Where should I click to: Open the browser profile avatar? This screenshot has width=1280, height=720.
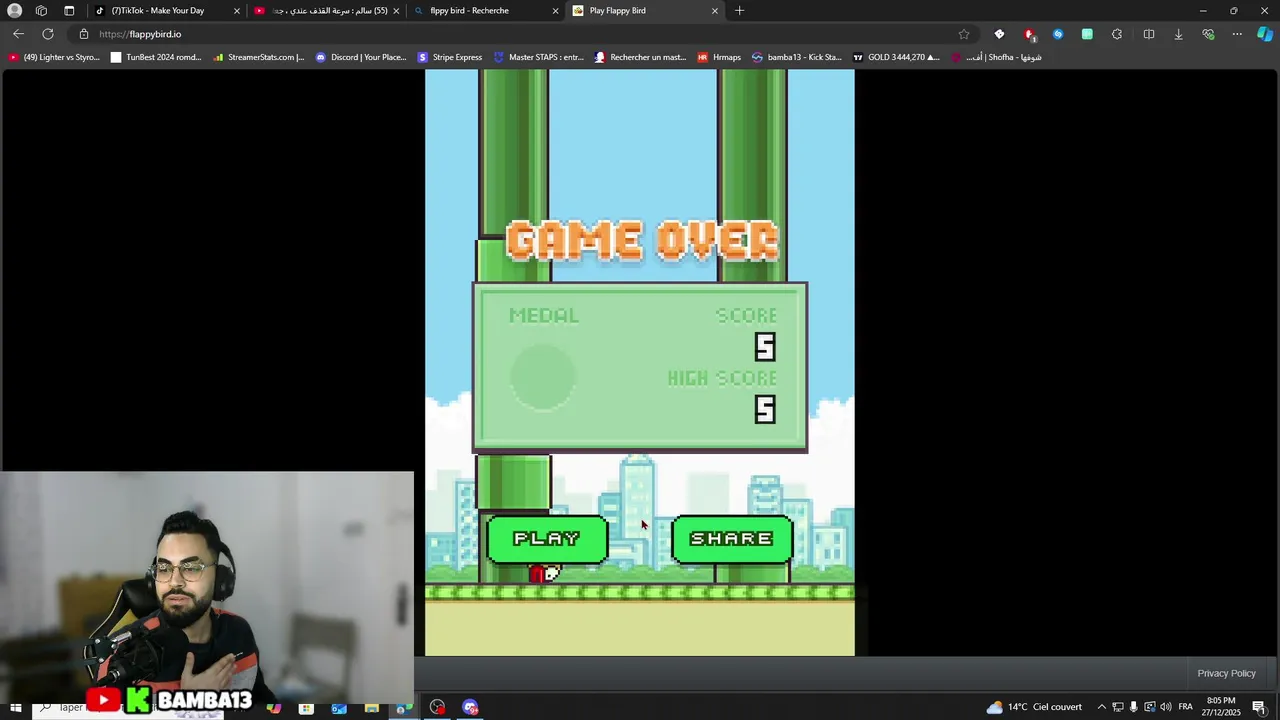click(14, 11)
